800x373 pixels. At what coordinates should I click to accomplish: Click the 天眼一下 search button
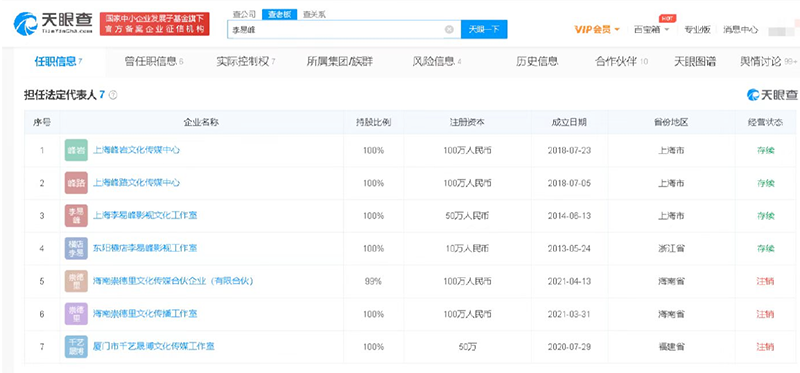click(x=484, y=30)
